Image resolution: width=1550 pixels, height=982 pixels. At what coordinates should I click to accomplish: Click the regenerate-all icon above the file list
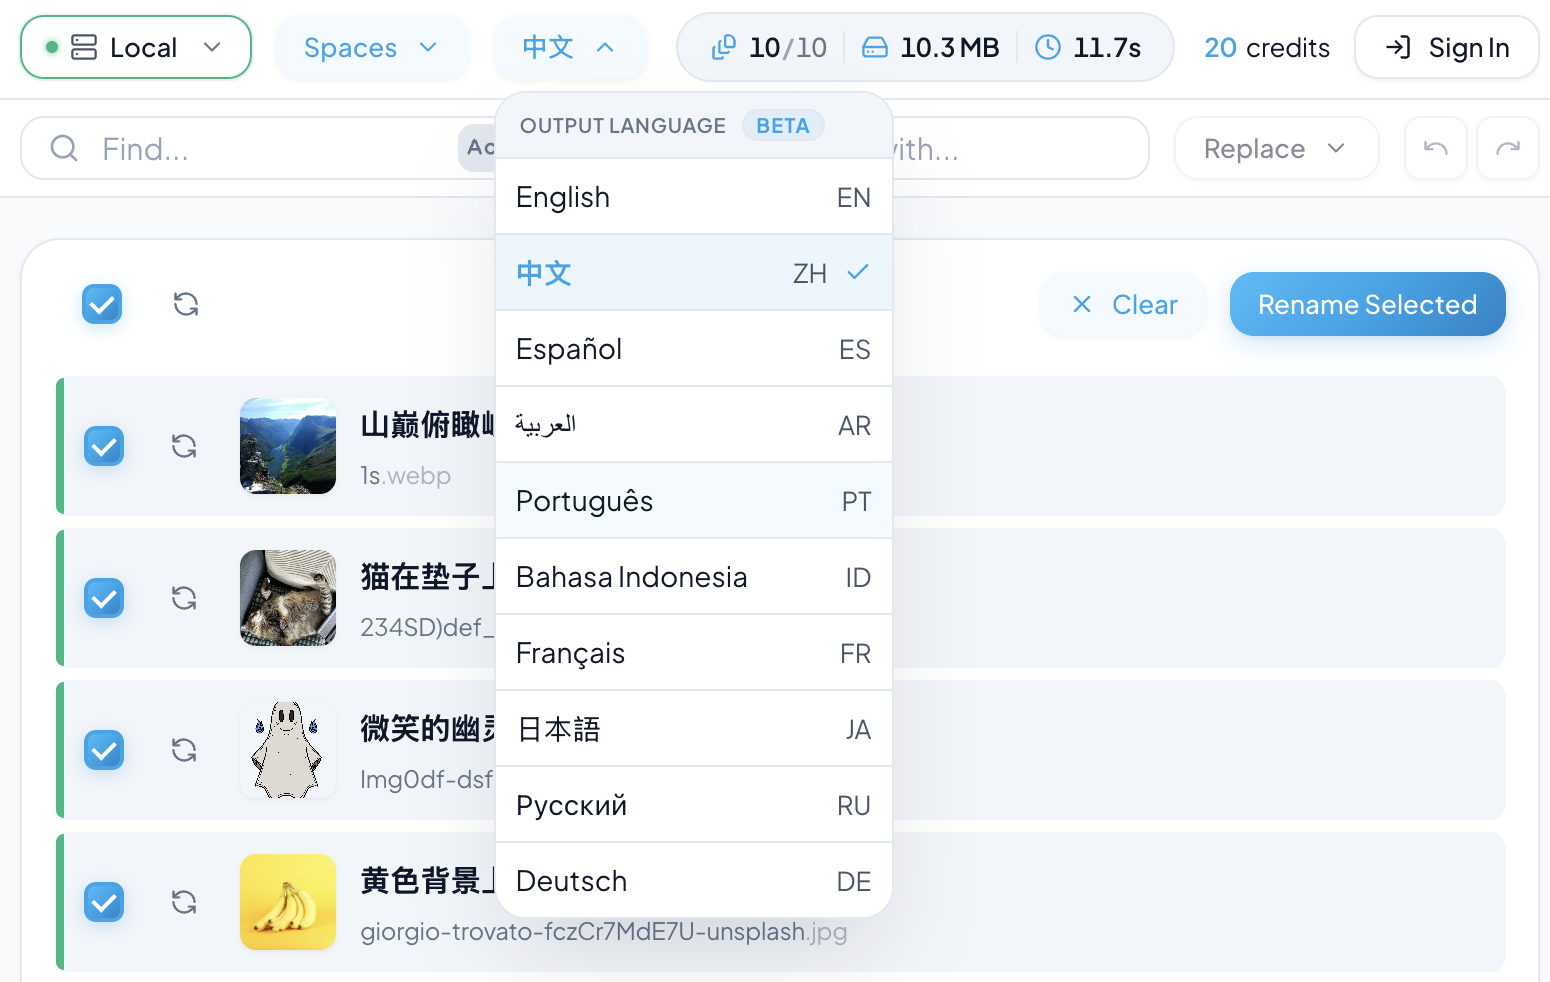(x=184, y=304)
